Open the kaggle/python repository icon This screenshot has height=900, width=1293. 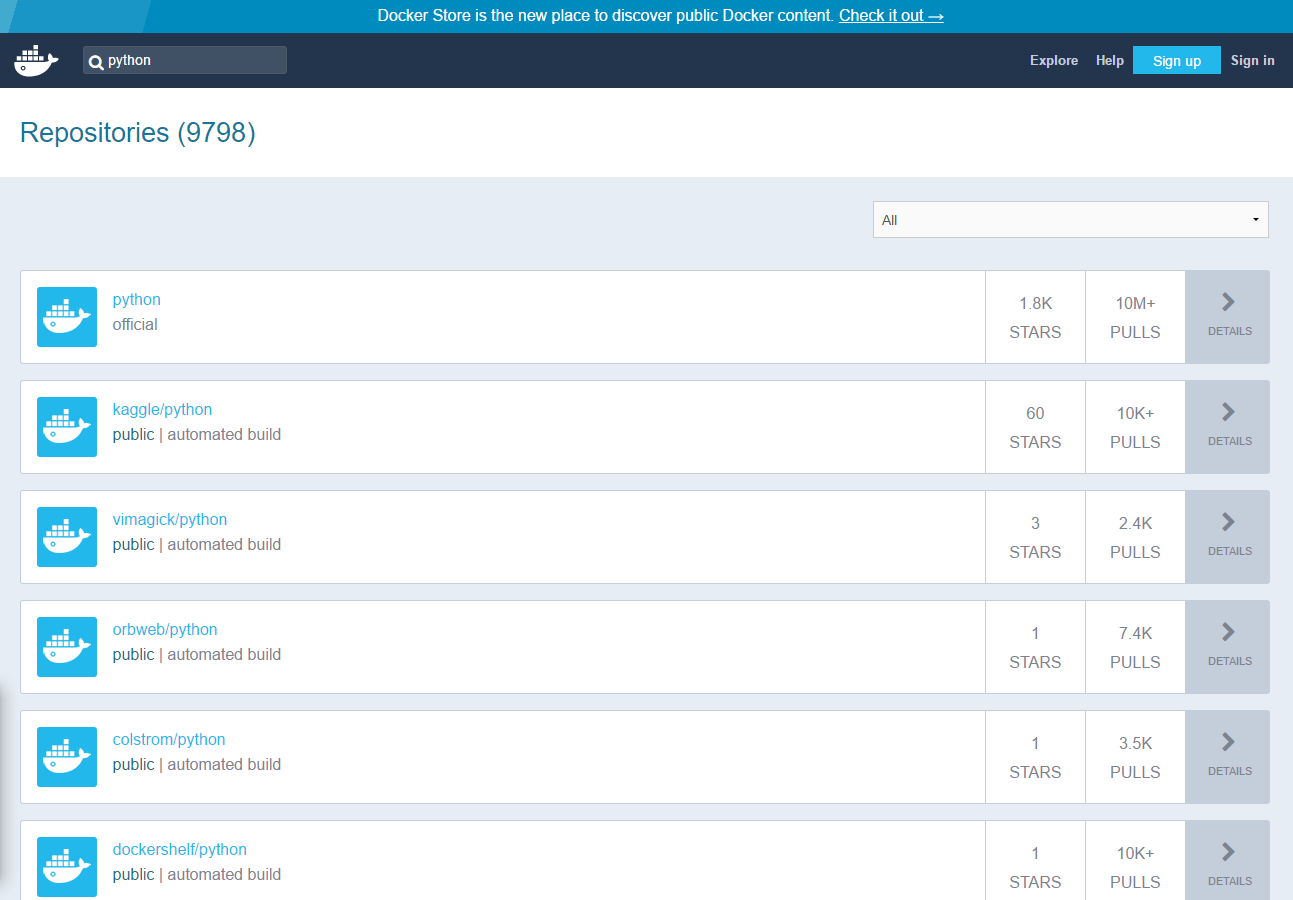pos(67,427)
